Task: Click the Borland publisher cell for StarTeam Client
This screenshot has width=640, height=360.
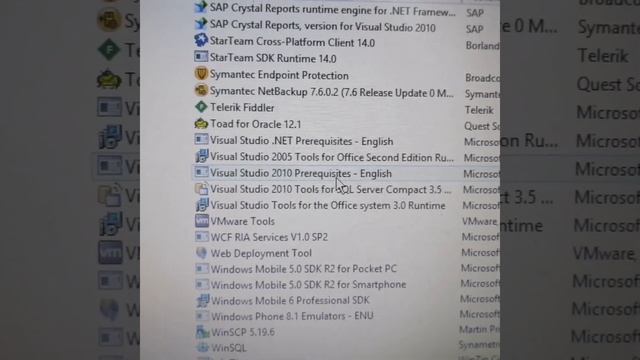Action: [x=482, y=45]
